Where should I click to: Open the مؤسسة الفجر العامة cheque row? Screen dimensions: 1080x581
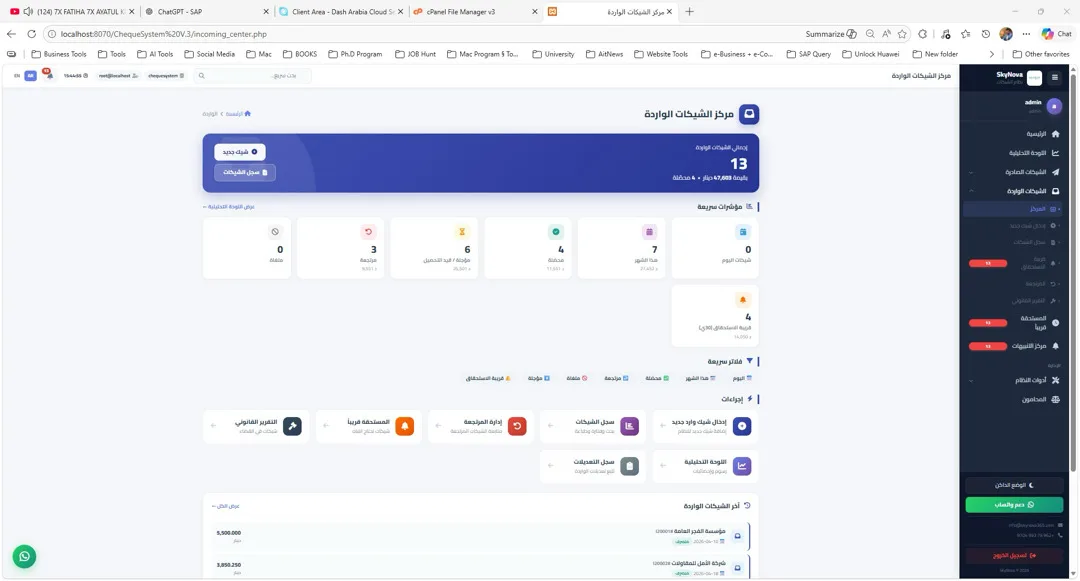[x=480, y=536]
